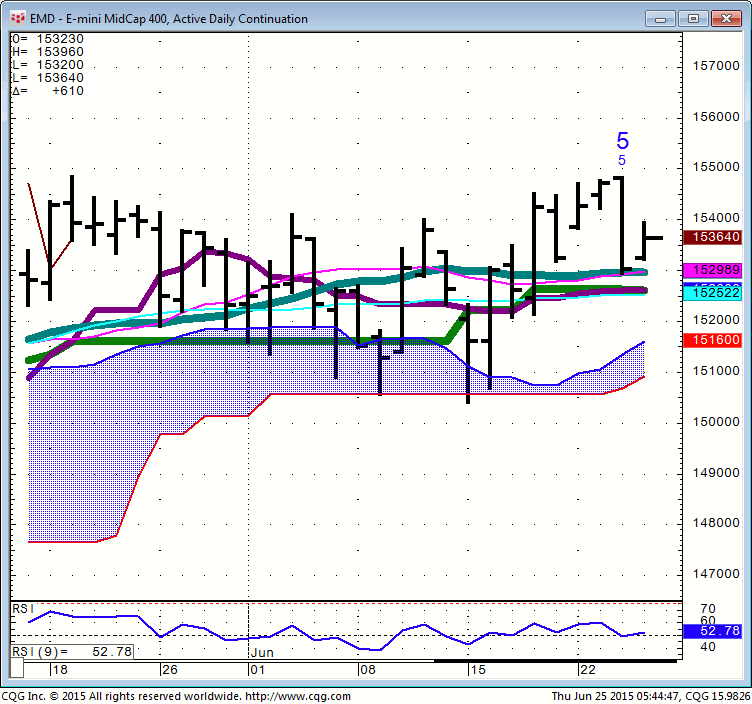Click the blue RSI value 52.78 marker
This screenshot has width=752, height=704.
(x=711, y=631)
